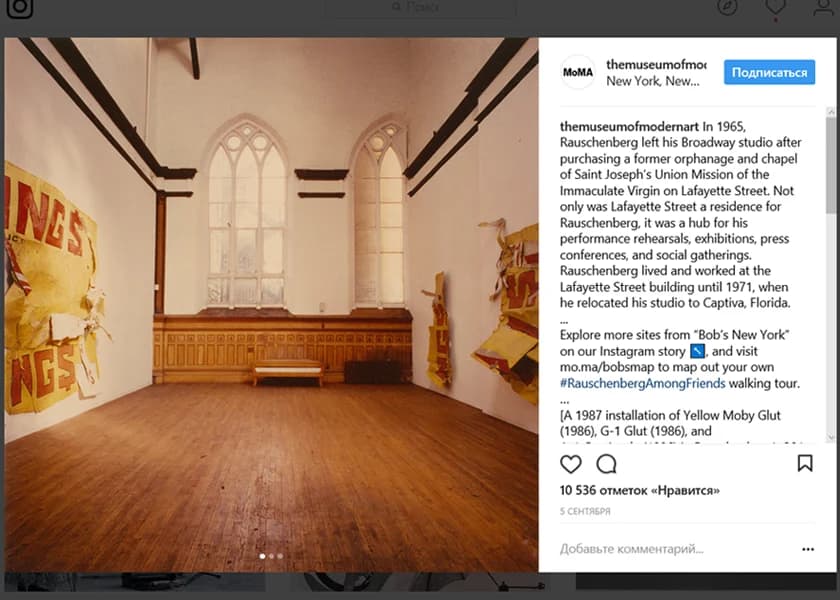Viewport: 840px width, 600px height.
Task: Click the "mo.ma/bobsmap" caption text
Action: click(609, 368)
